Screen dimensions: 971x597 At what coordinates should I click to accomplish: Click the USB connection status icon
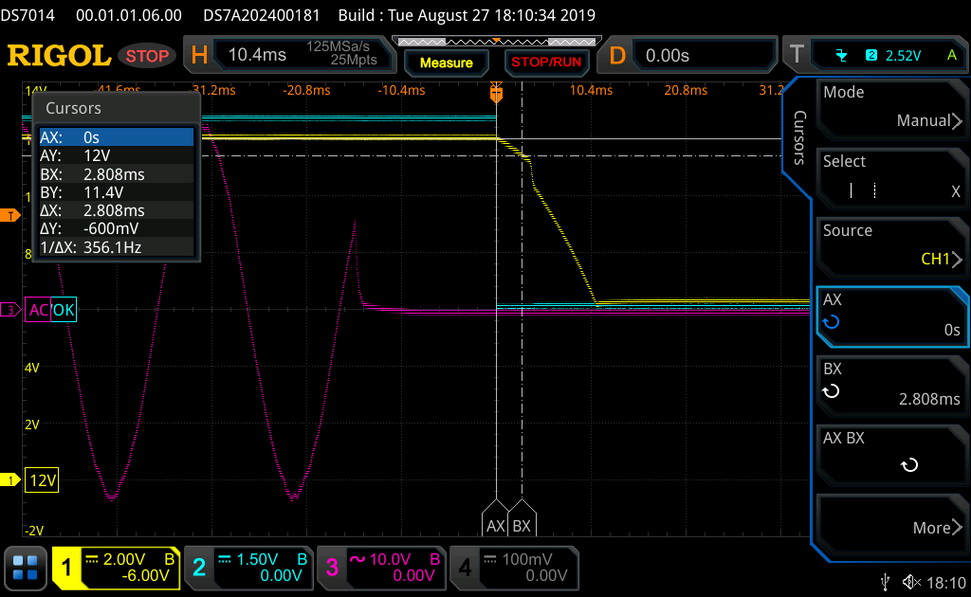coord(886,582)
